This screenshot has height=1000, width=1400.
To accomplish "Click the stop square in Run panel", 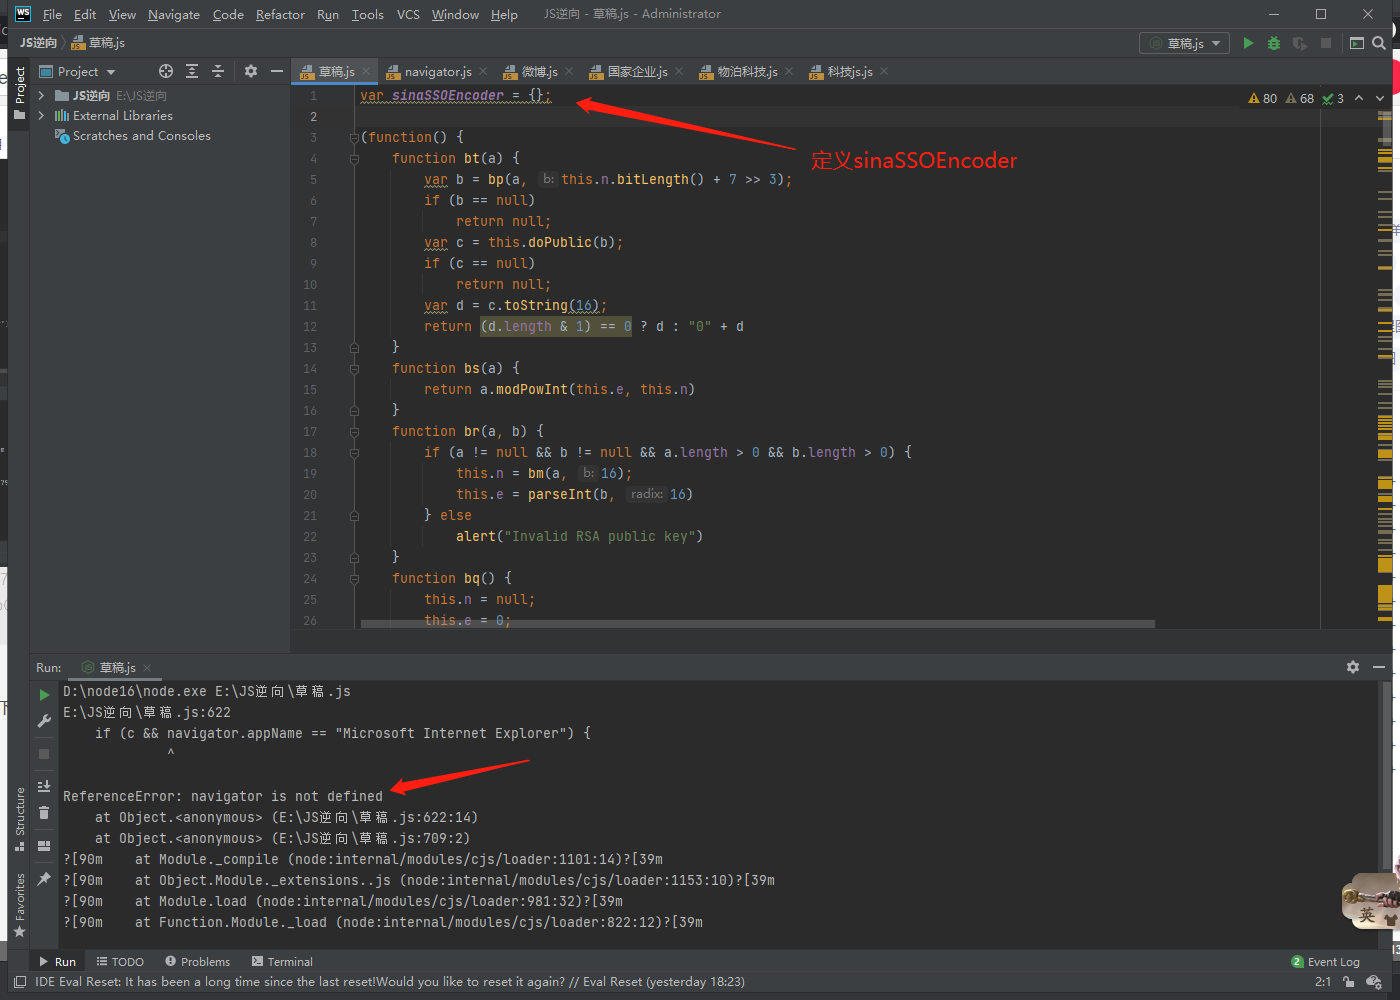I will (x=44, y=753).
